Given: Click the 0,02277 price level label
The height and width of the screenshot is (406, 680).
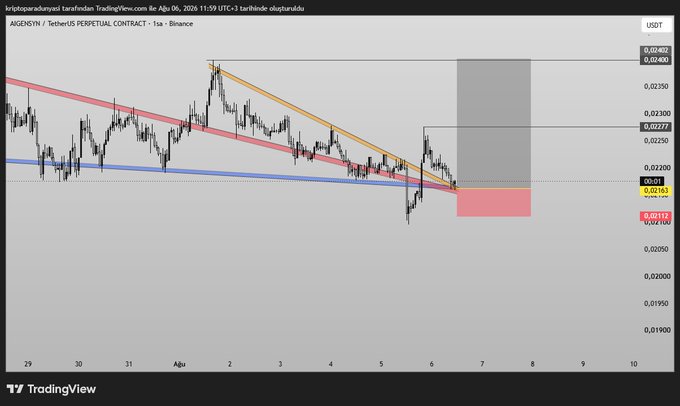Looking at the screenshot, I should [x=656, y=127].
